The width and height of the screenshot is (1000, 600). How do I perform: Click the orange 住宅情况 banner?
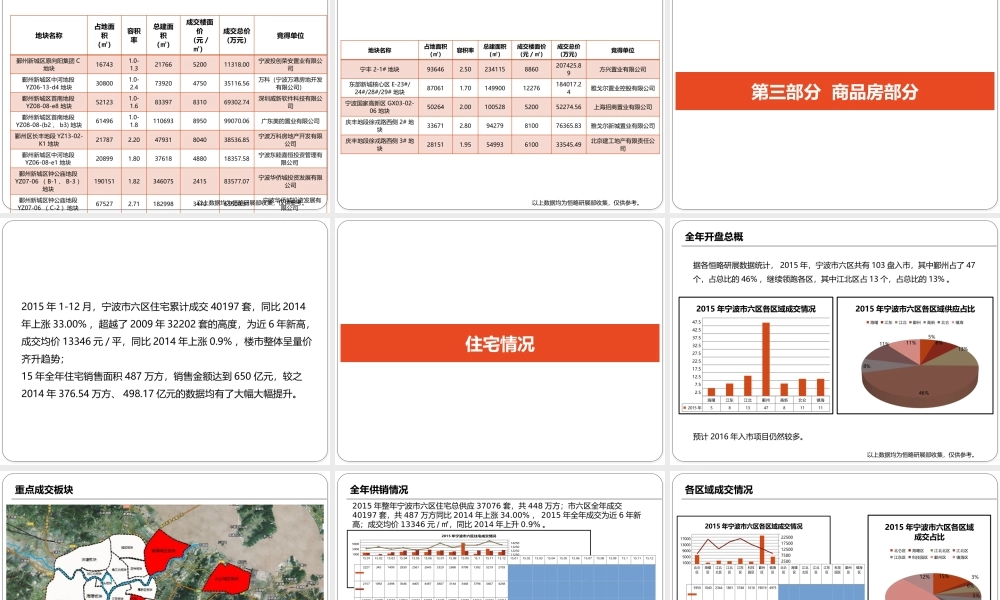point(499,343)
